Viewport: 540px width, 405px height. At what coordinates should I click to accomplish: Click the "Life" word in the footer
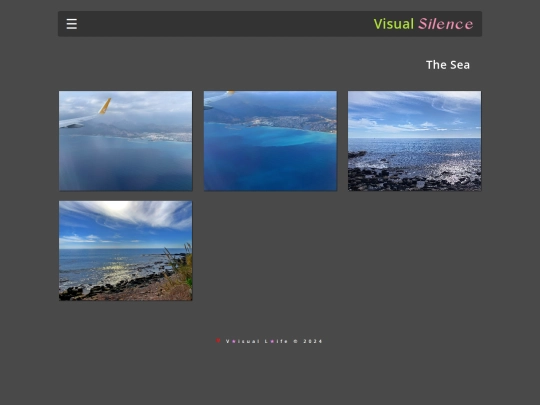[x=276, y=341]
